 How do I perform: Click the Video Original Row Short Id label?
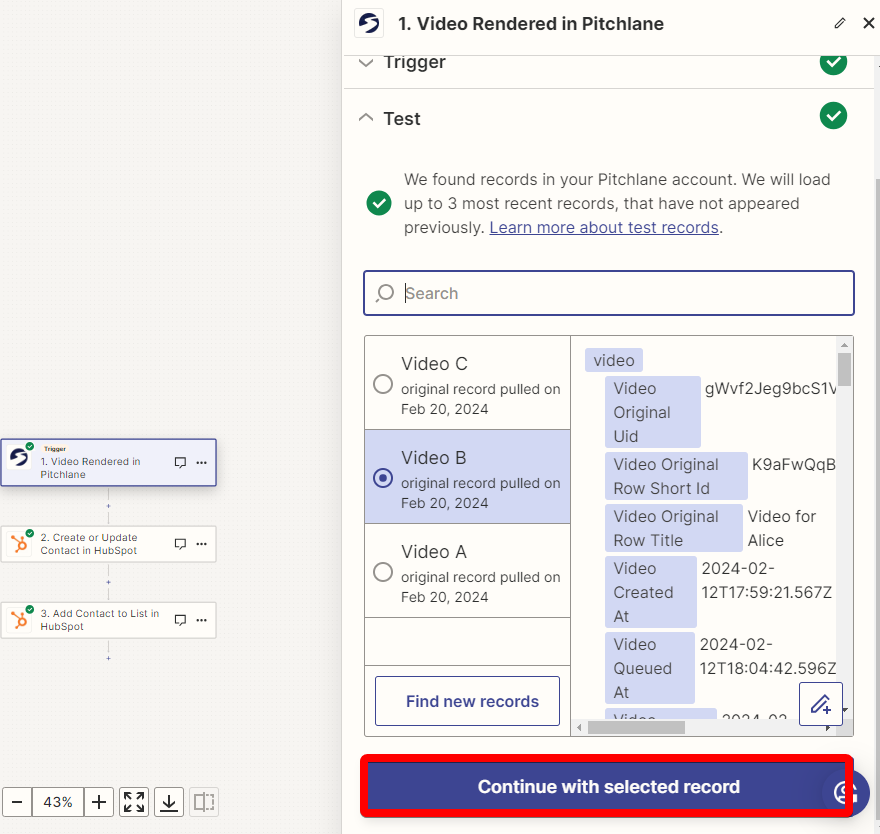click(x=676, y=476)
